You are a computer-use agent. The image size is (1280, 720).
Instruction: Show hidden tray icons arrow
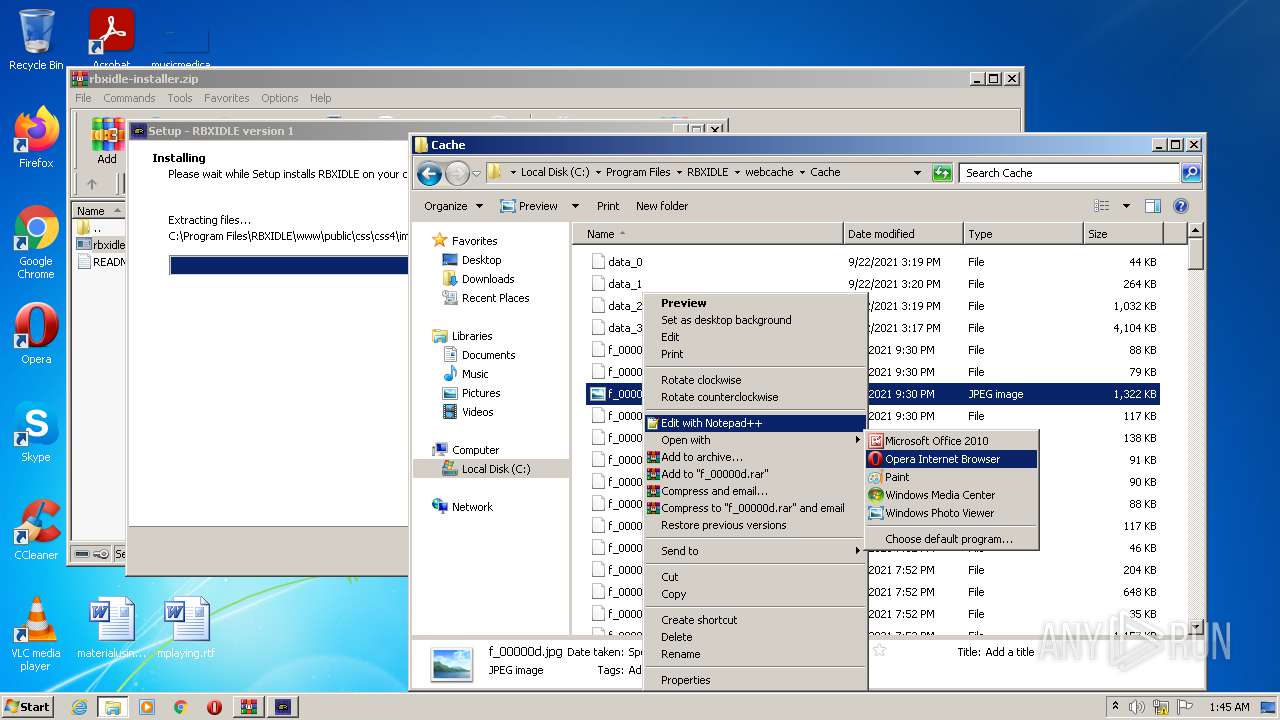pos(1115,707)
